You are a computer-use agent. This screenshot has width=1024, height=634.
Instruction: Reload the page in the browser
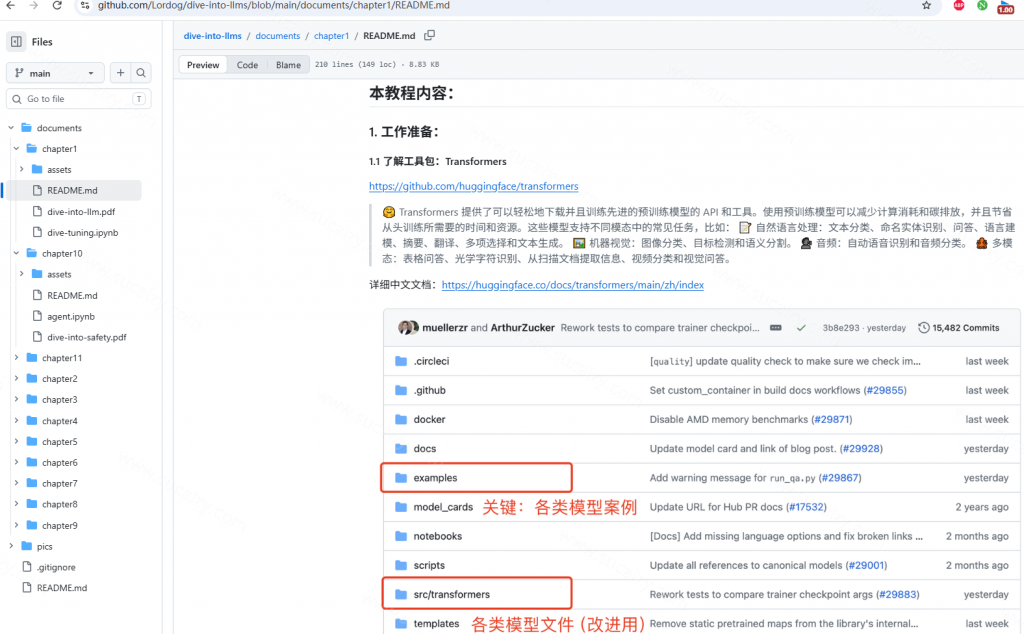pos(57,5)
